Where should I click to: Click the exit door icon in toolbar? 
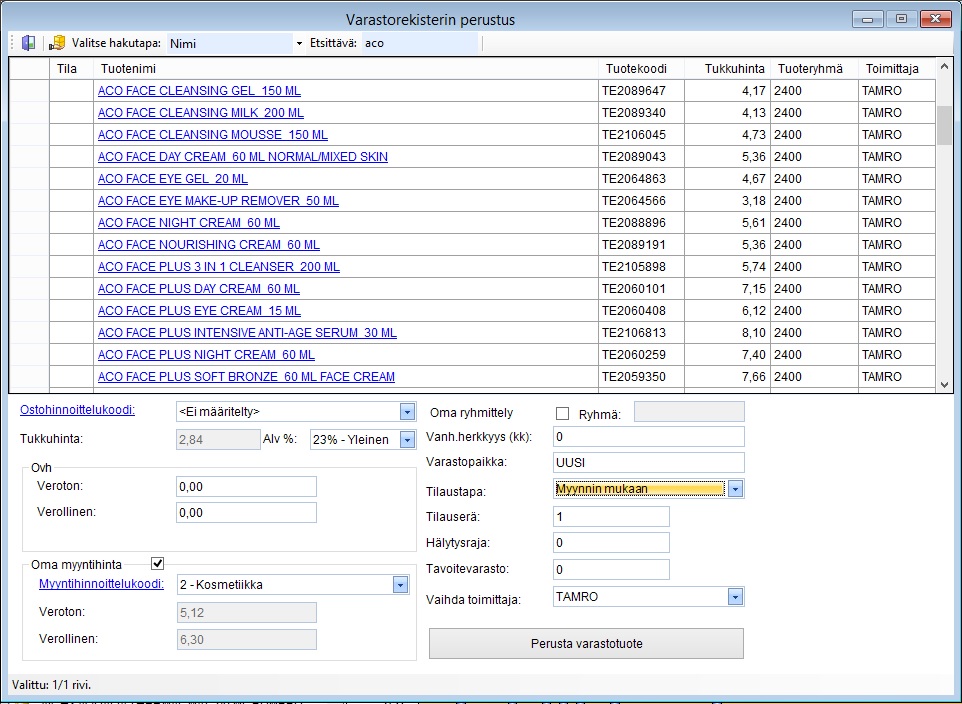point(28,43)
